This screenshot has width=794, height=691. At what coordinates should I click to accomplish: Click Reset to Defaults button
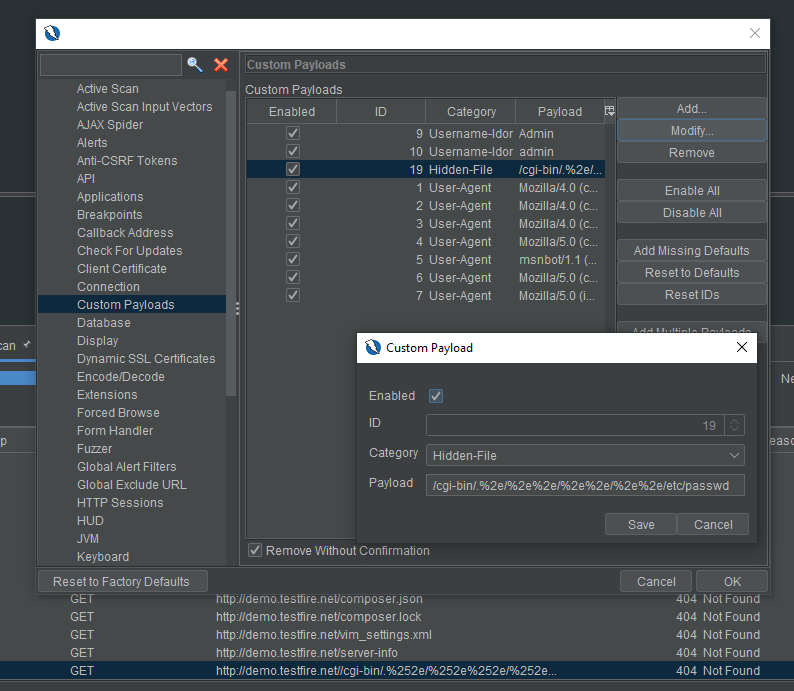coord(691,272)
